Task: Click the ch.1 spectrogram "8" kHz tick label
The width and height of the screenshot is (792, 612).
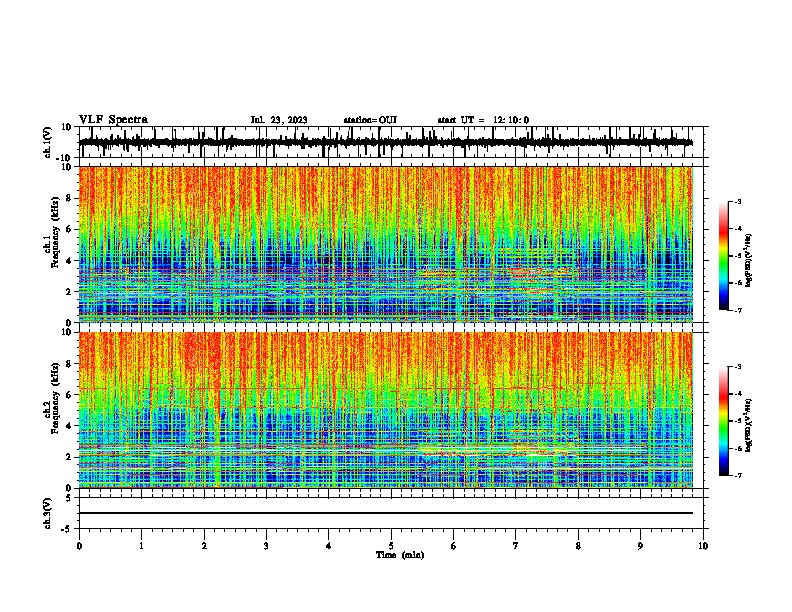Action: [x=69, y=198]
